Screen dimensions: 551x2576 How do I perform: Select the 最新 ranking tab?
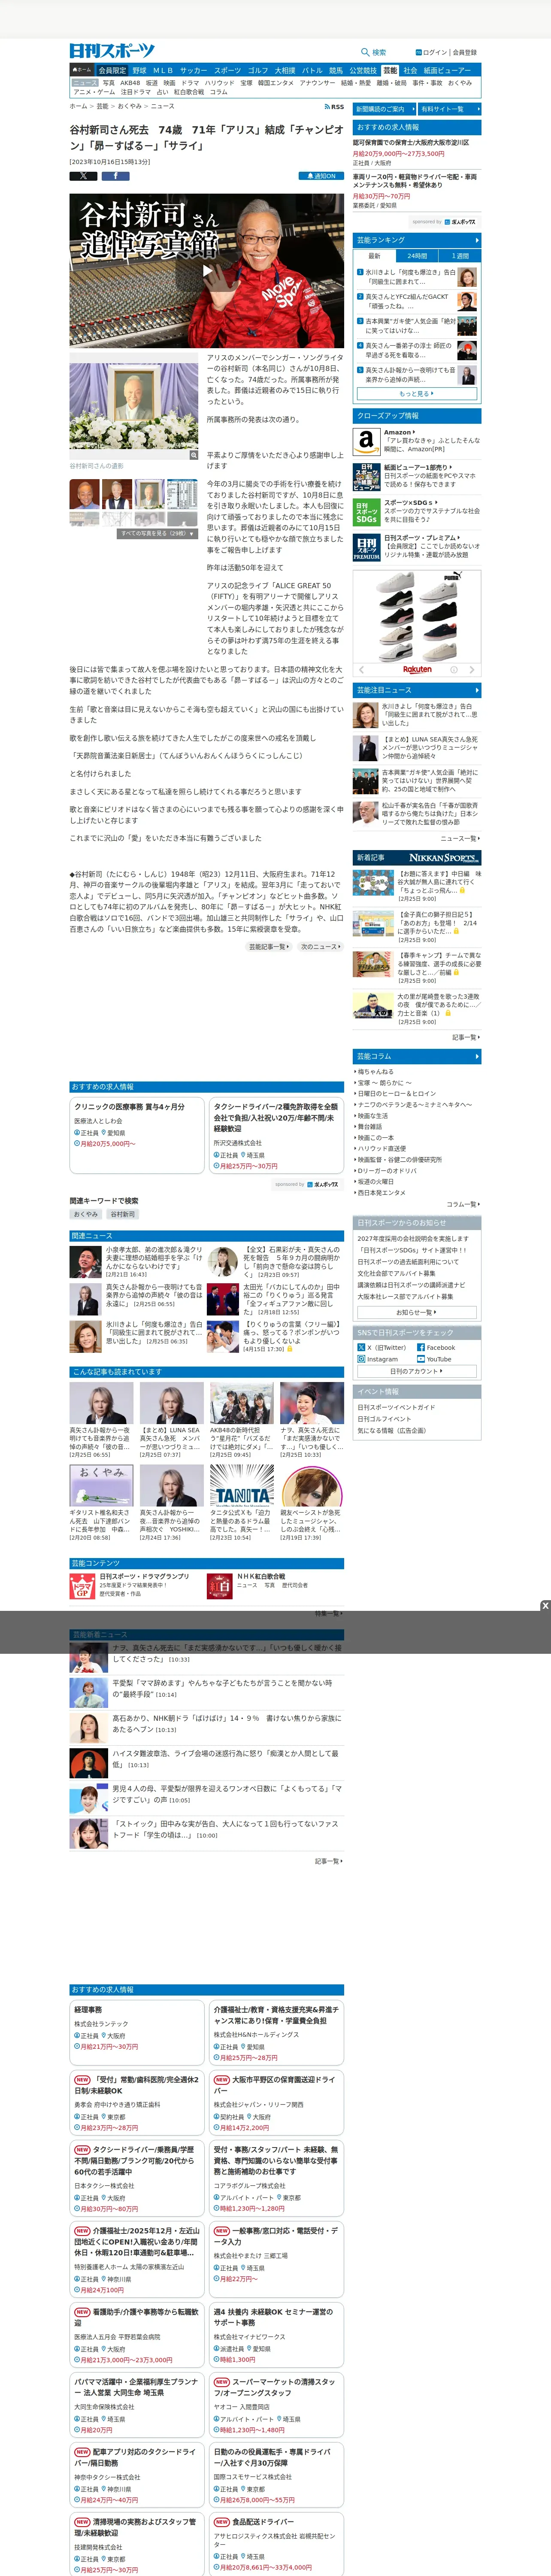pos(374,256)
